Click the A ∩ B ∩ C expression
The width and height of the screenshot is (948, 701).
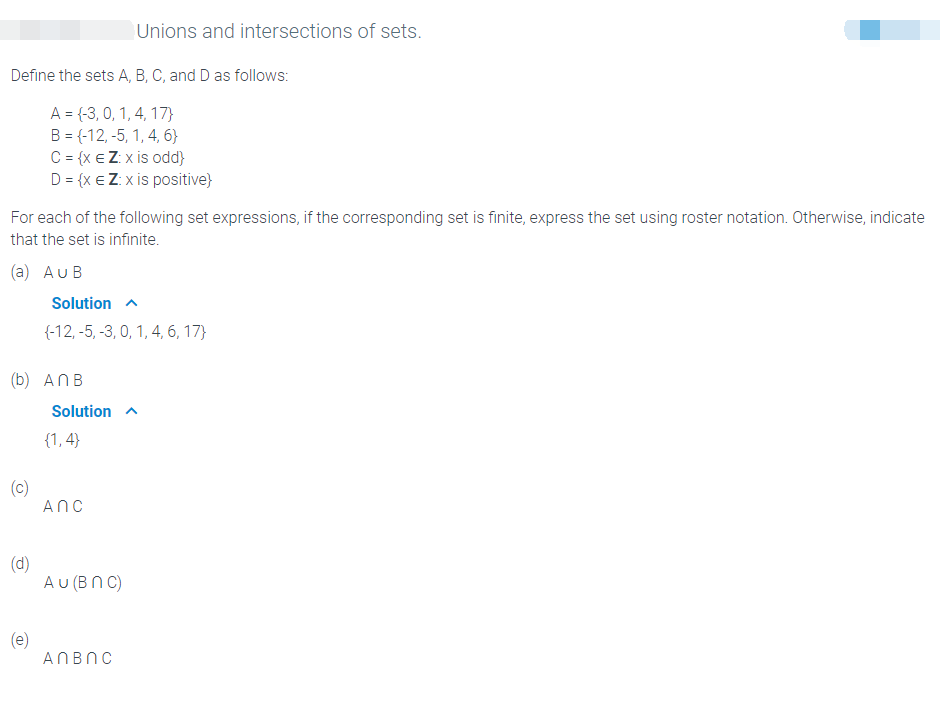(77, 658)
